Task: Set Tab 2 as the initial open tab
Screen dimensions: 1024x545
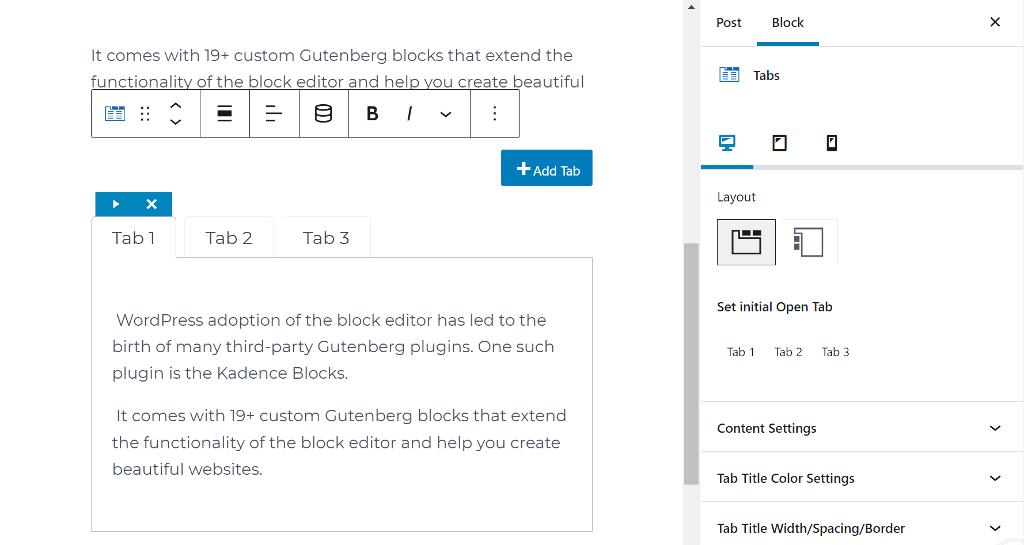Action: (788, 352)
